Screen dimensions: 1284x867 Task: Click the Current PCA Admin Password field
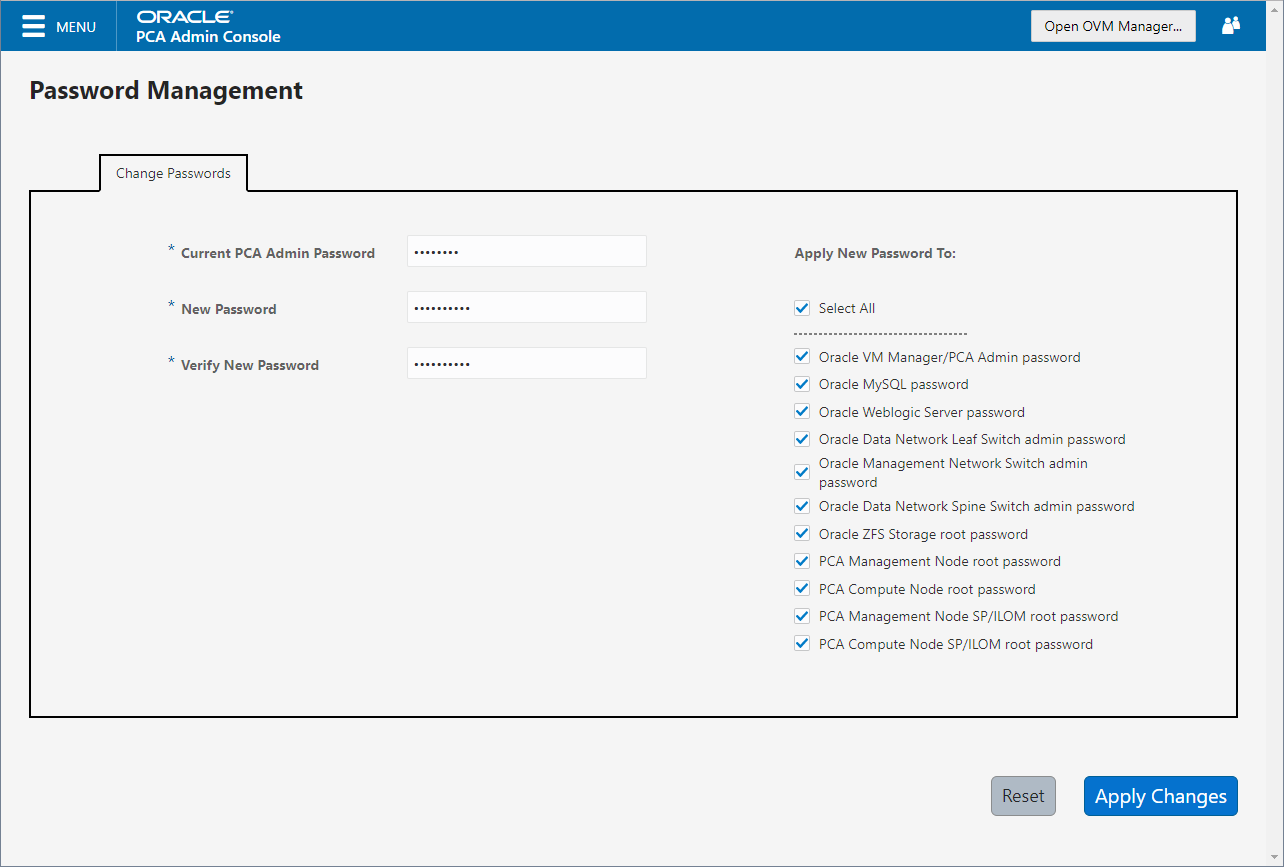pos(526,251)
